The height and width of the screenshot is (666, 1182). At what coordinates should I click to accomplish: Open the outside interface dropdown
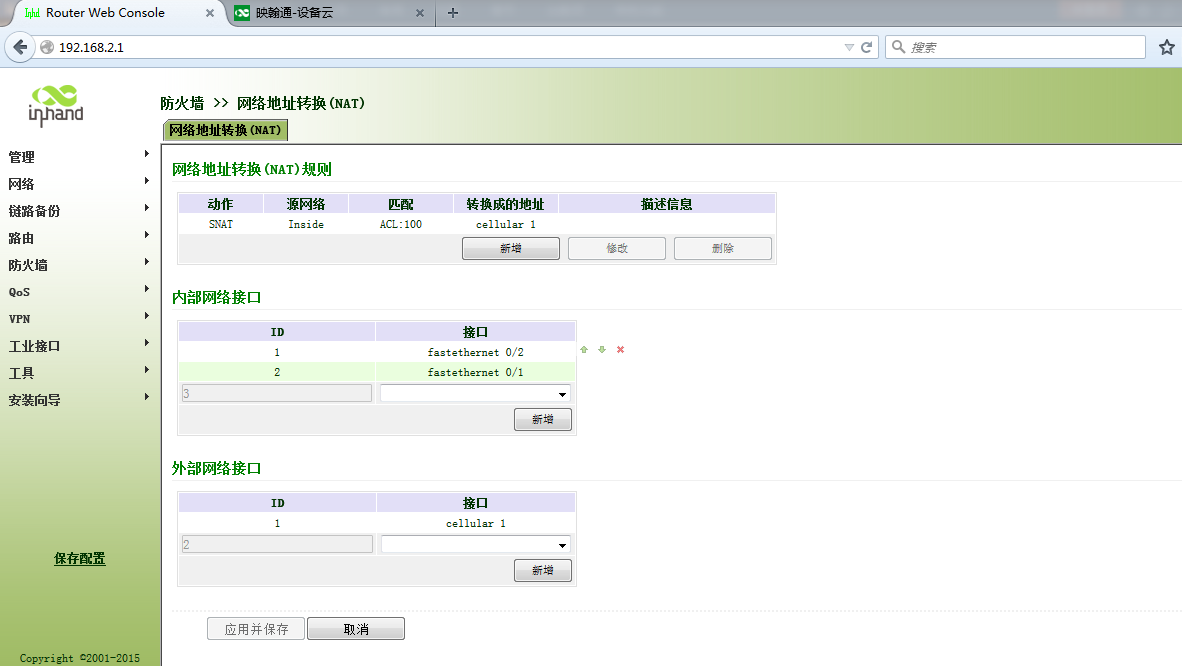click(x=475, y=545)
